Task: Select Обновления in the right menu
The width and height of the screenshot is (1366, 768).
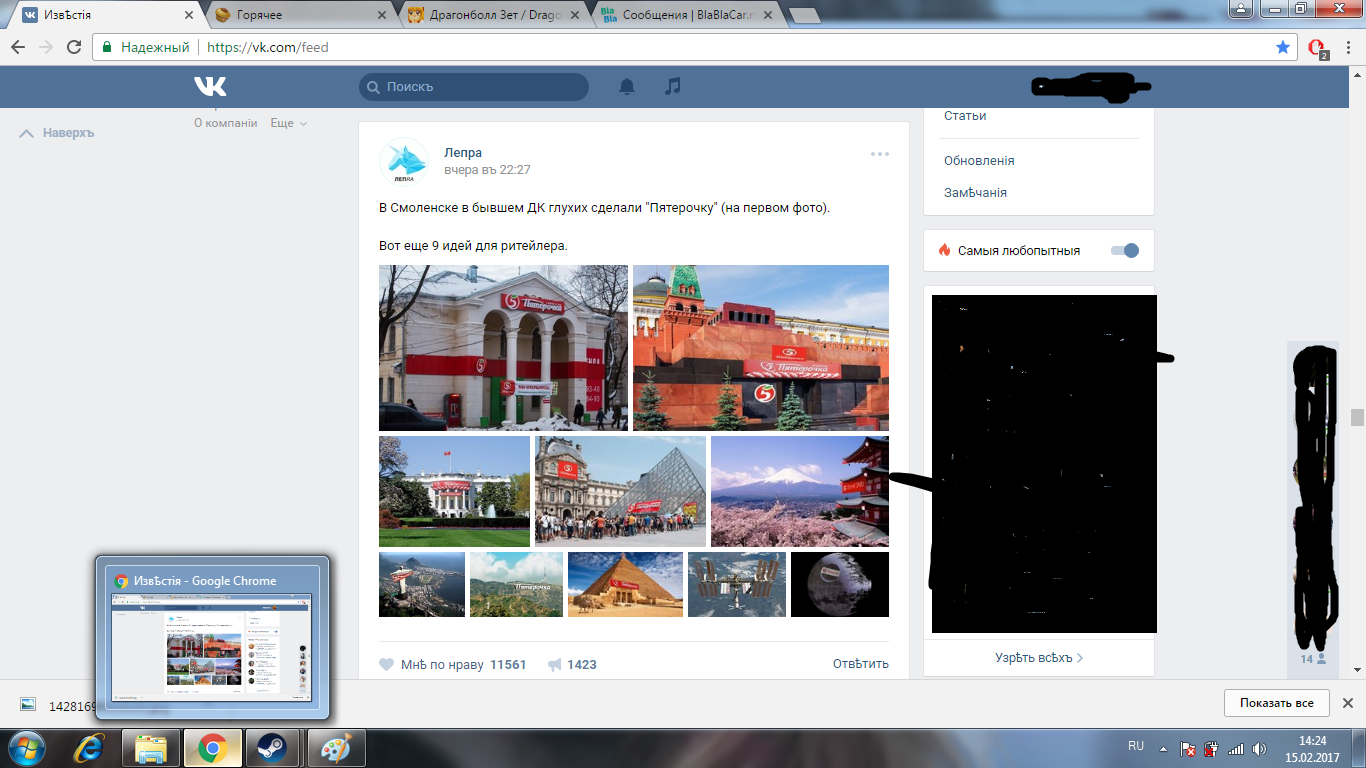Action: pos(979,160)
